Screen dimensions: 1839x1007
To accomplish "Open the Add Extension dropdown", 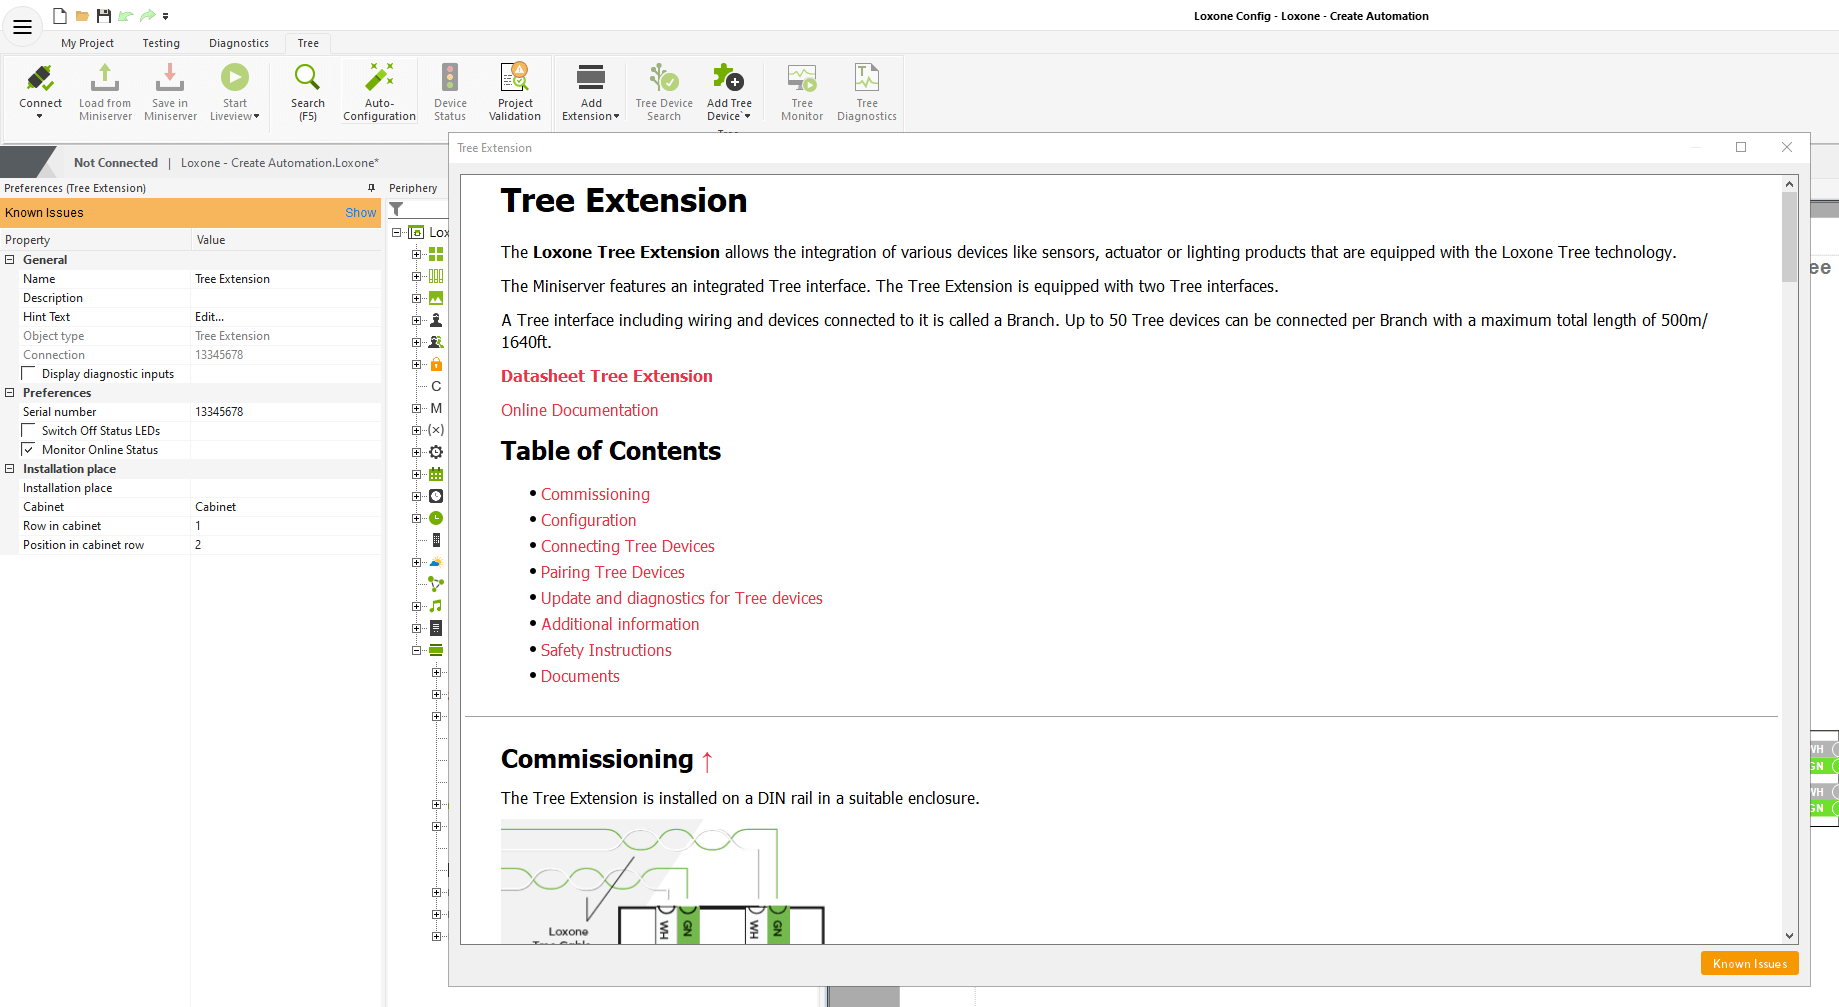I will pyautogui.click(x=591, y=92).
